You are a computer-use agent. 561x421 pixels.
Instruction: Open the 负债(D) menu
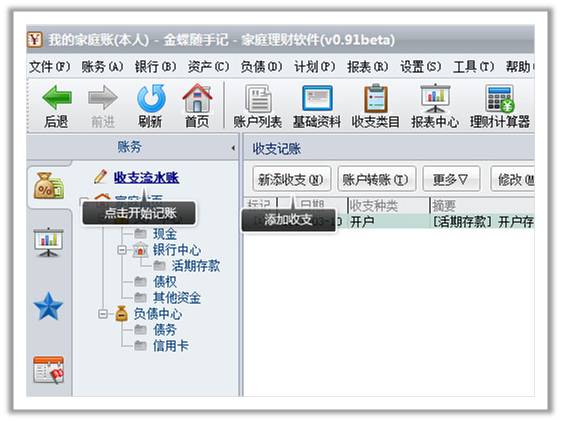click(262, 67)
